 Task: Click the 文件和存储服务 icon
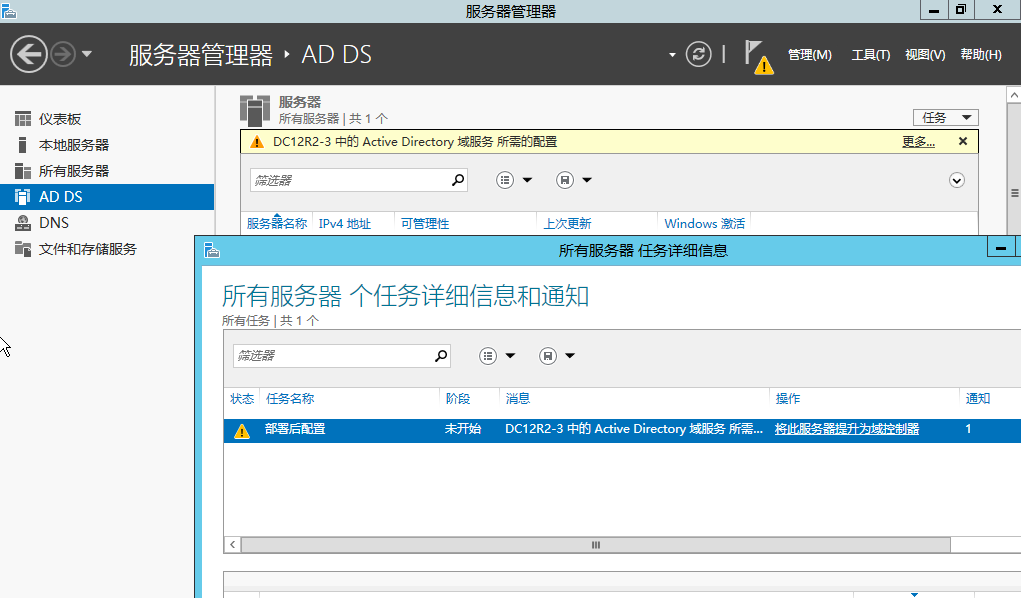pyautogui.click(x=23, y=249)
